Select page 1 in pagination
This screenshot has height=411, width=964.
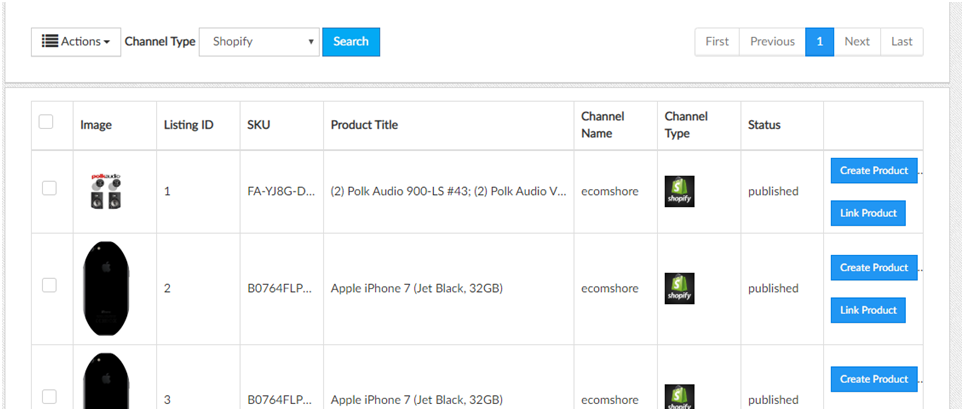tap(820, 42)
